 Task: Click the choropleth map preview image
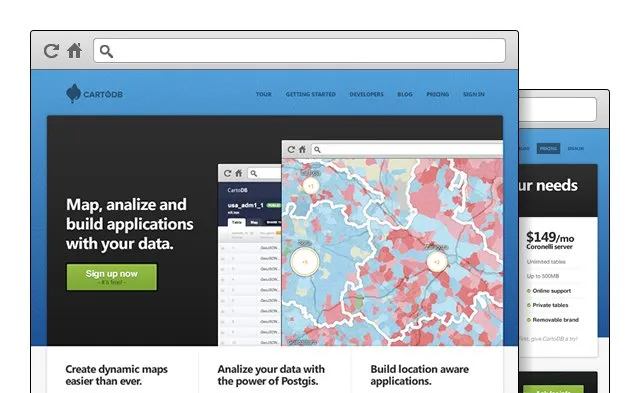(392, 252)
